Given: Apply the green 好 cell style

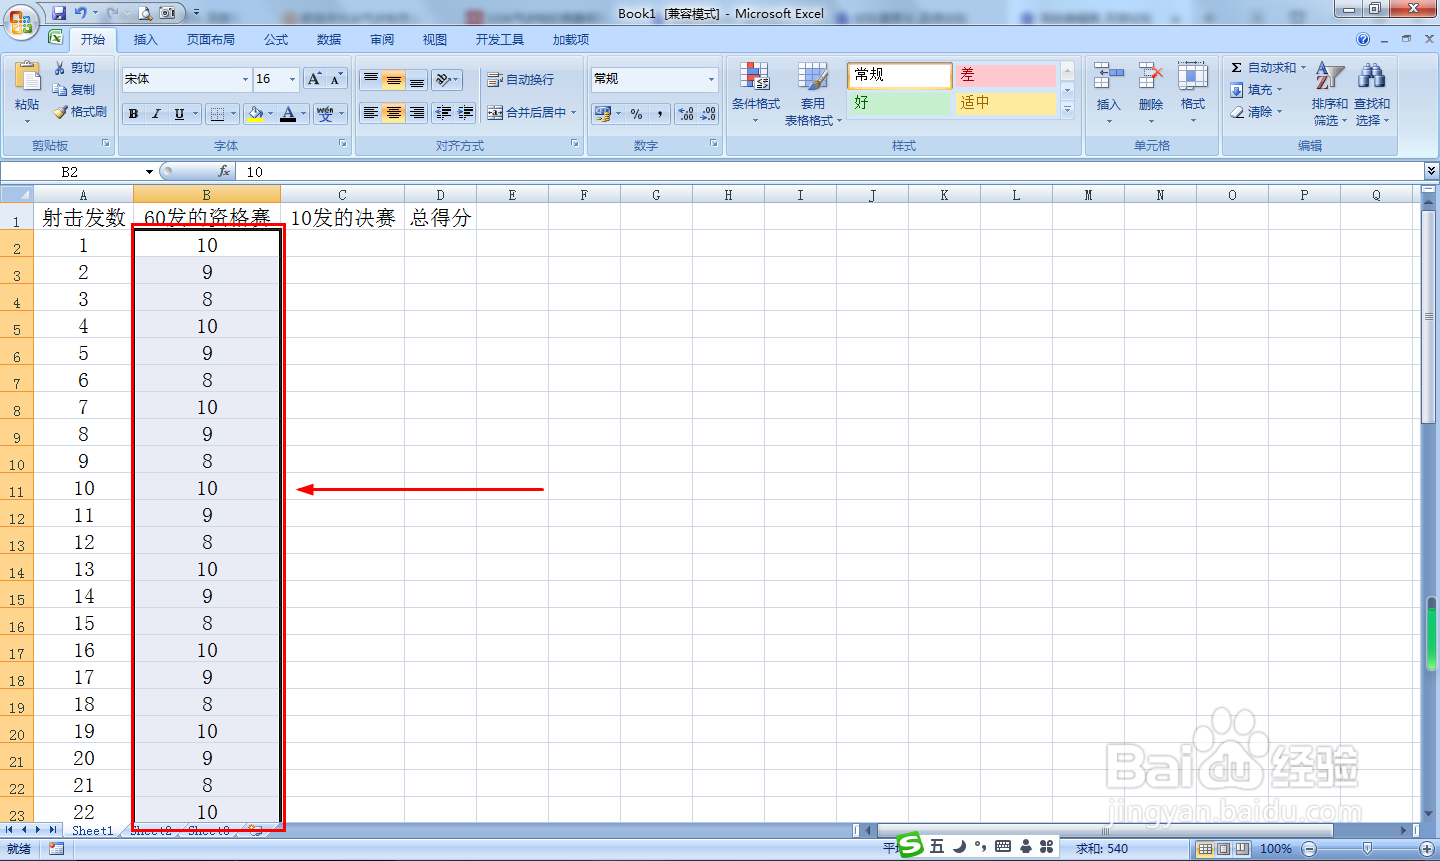Looking at the screenshot, I should [899, 103].
